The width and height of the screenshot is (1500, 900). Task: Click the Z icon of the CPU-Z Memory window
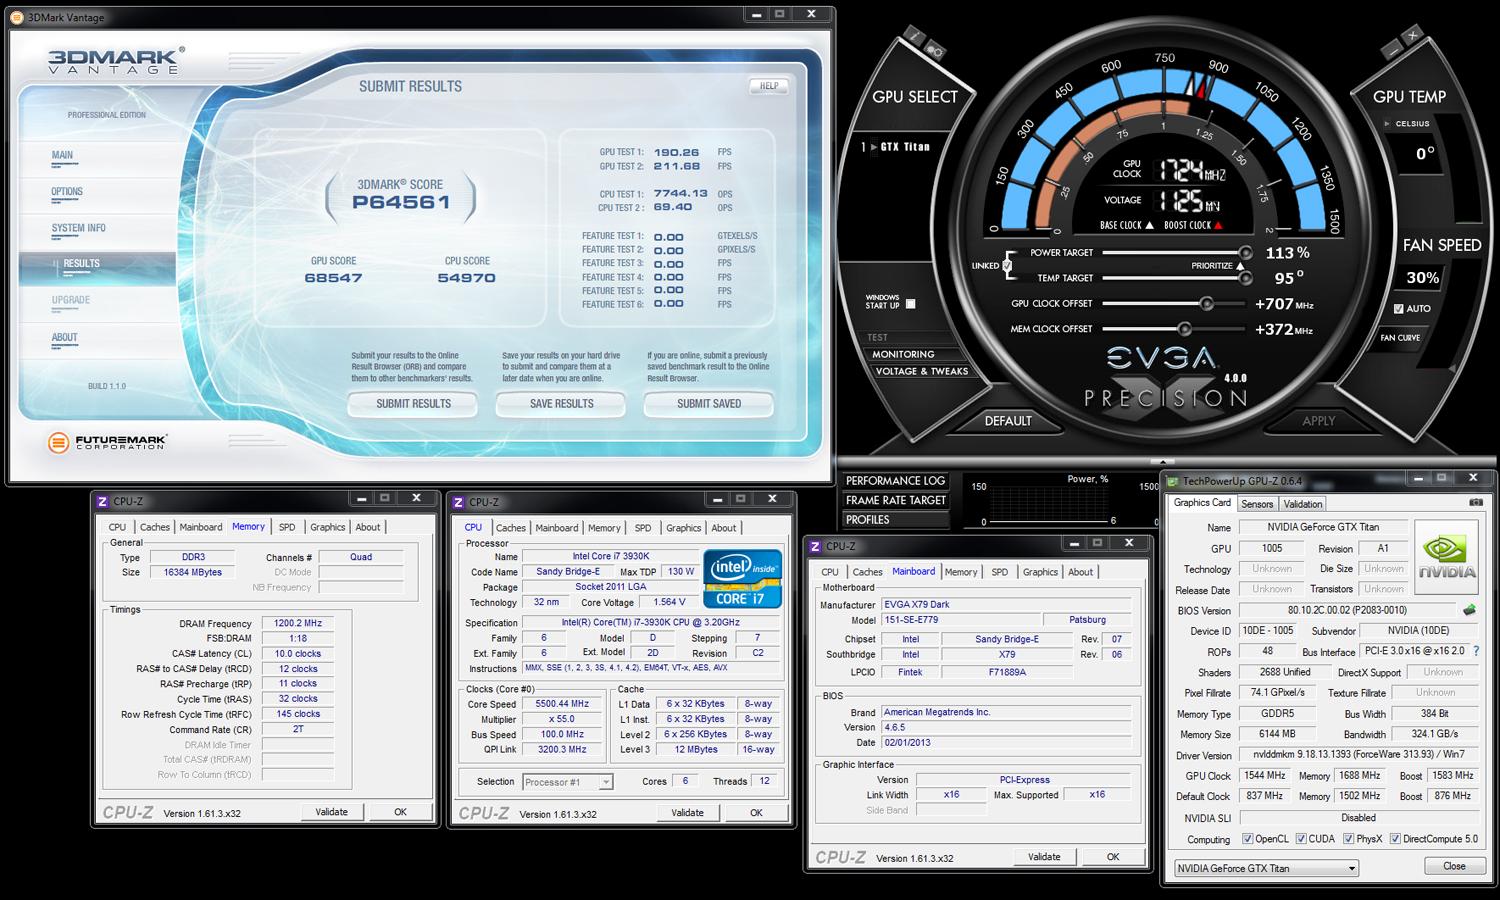click(103, 501)
